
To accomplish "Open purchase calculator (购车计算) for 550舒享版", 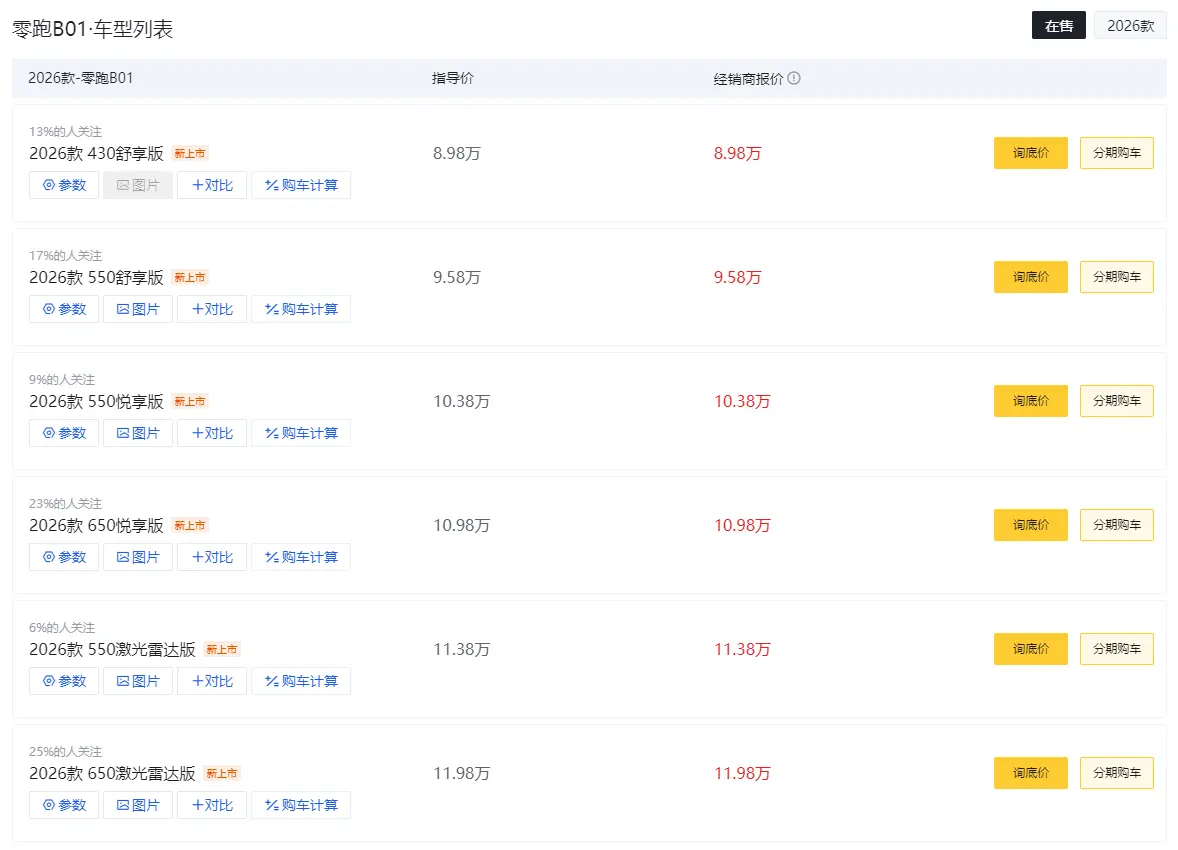I will 301,309.
